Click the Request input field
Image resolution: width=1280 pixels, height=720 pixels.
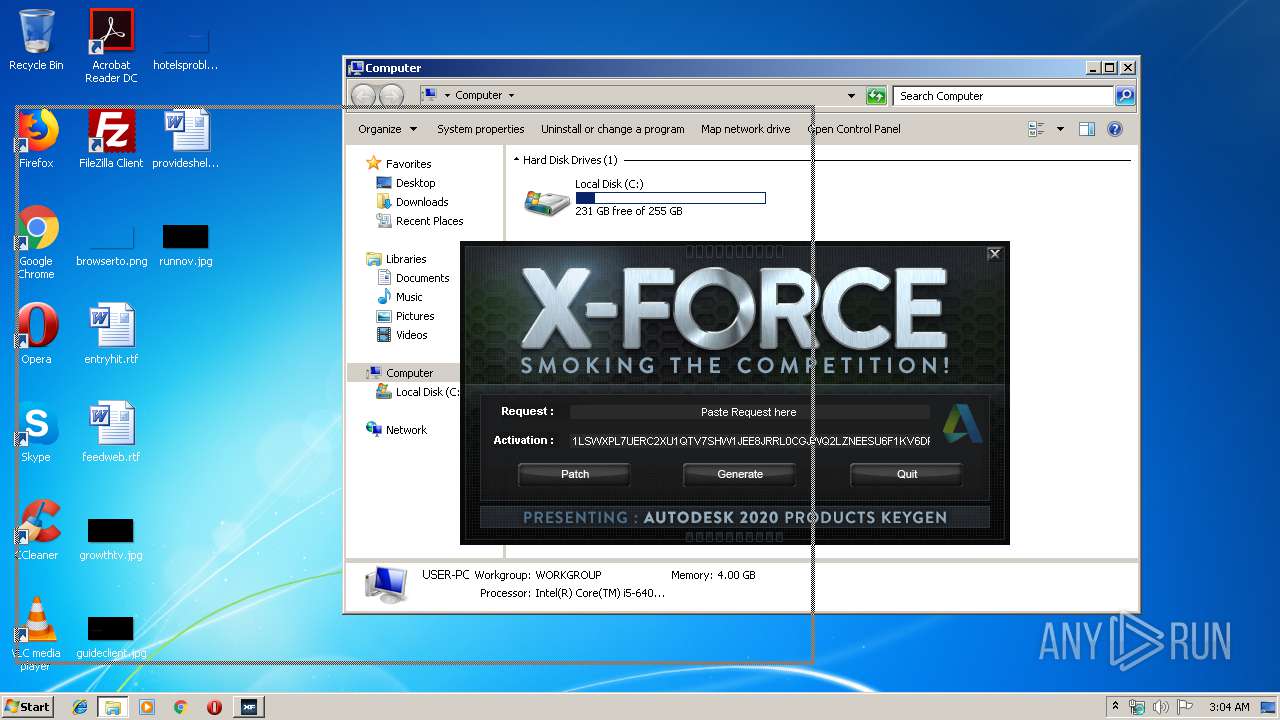tap(749, 412)
